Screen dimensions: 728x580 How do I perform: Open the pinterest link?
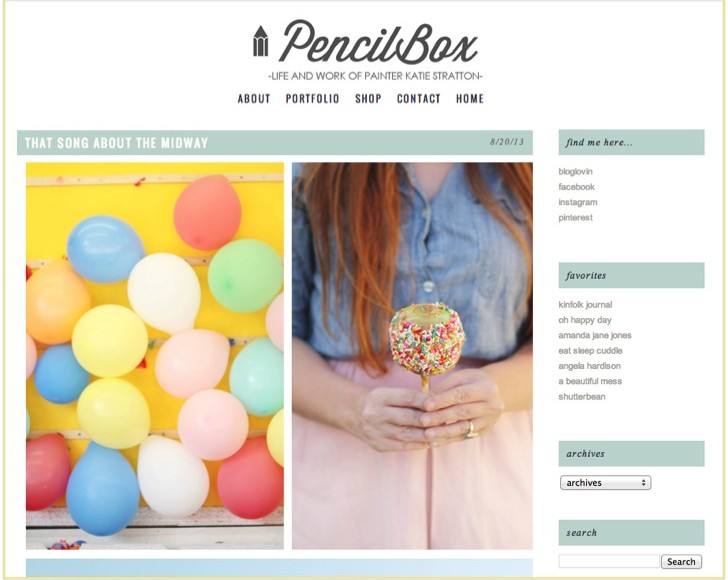(x=575, y=217)
